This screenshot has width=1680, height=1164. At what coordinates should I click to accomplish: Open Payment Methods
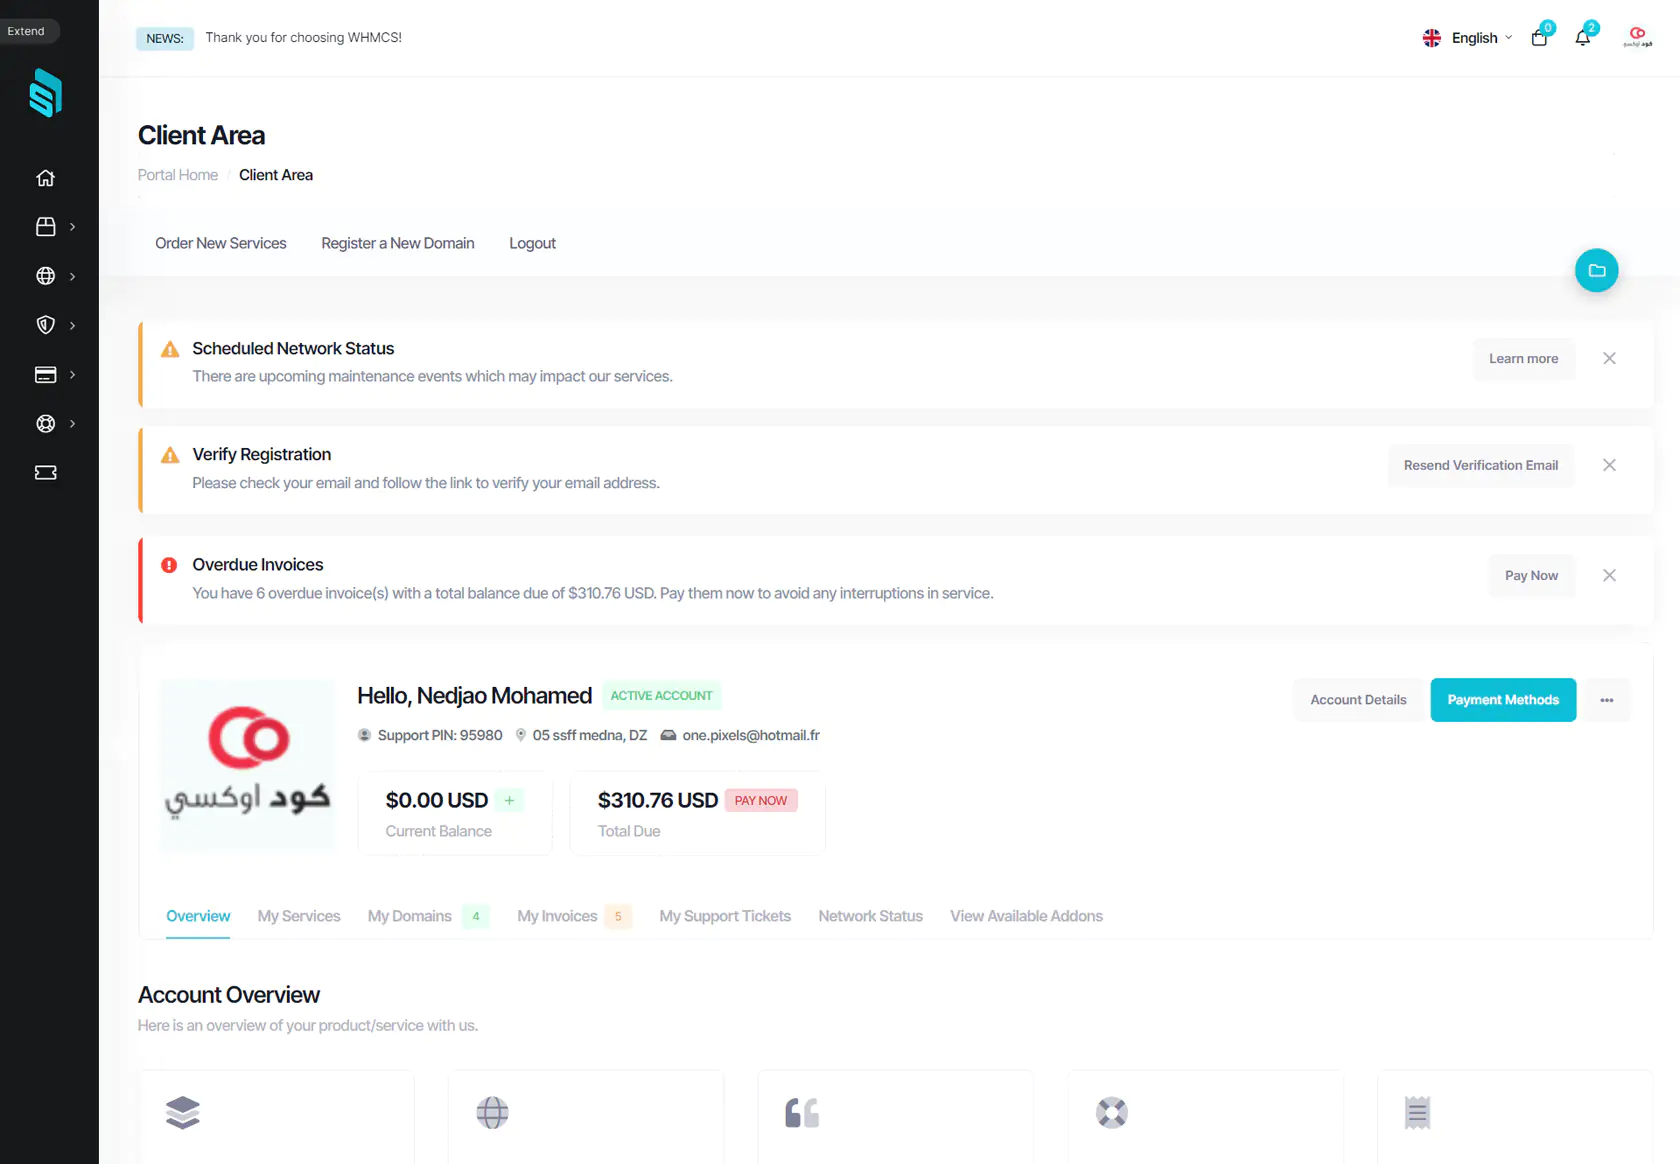(x=1503, y=700)
